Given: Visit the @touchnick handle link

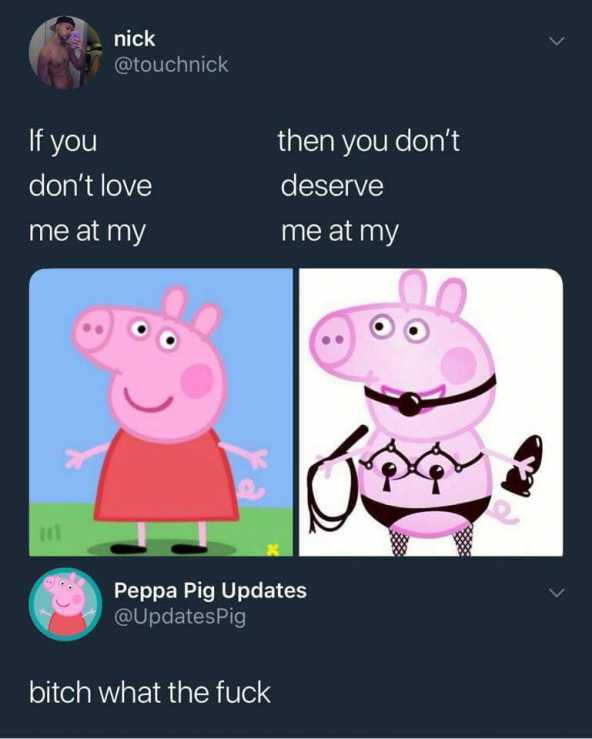Looking at the screenshot, I should tap(172, 65).
